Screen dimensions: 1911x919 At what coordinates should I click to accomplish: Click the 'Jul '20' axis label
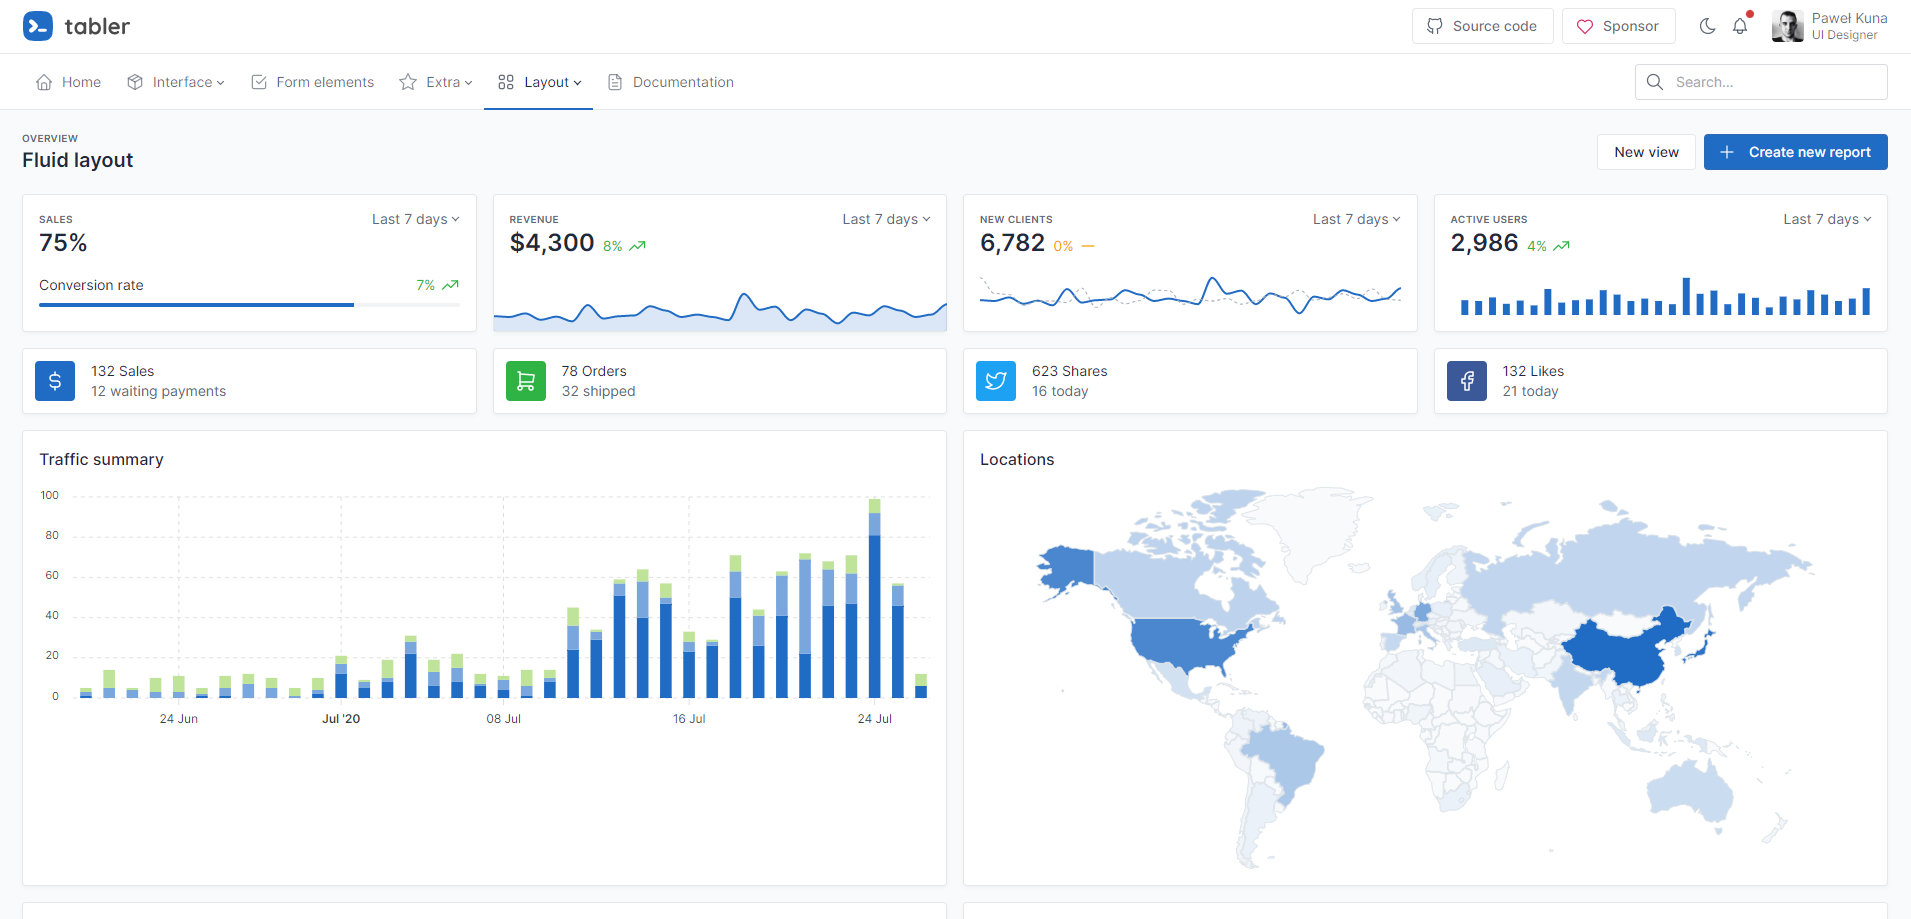coord(341,718)
